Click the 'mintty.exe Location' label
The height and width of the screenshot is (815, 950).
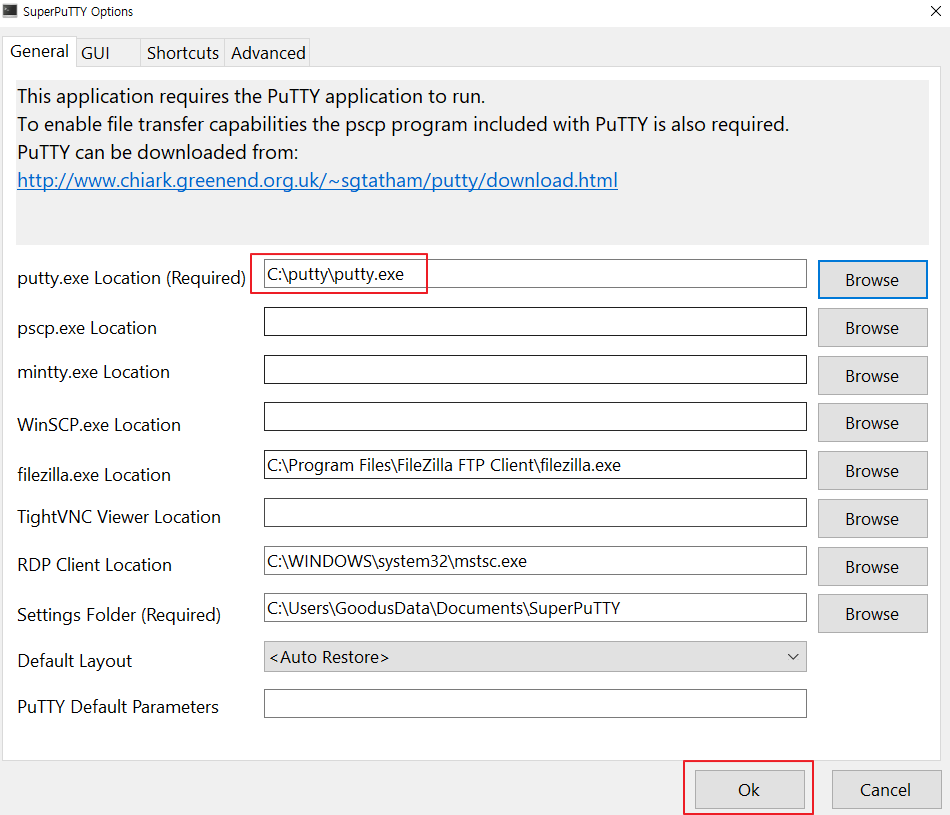pyautogui.click(x=93, y=371)
